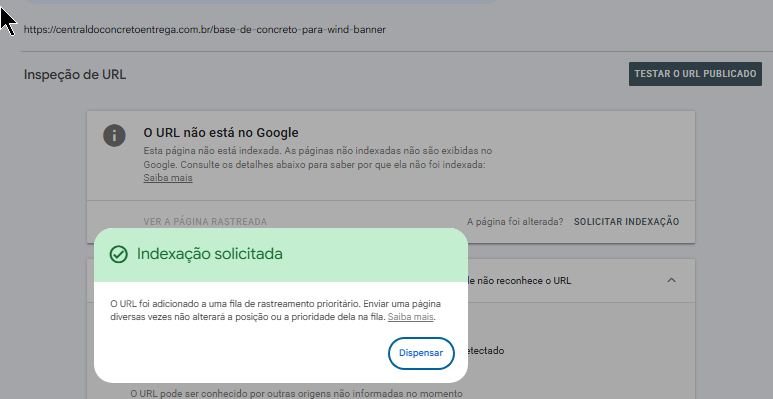This screenshot has width=773, height=399.
Task: Click 'Esta página não está indexada' description
Action: 317,158
